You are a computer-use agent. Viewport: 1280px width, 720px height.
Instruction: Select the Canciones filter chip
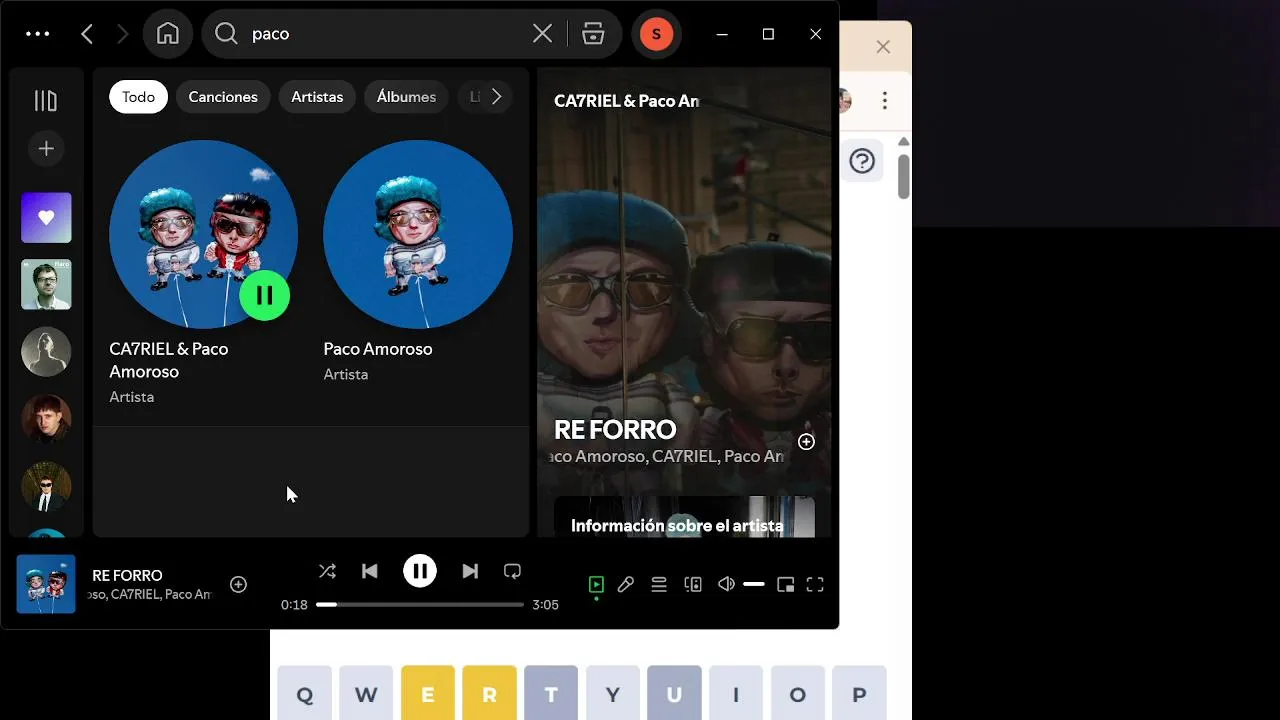coord(223,97)
